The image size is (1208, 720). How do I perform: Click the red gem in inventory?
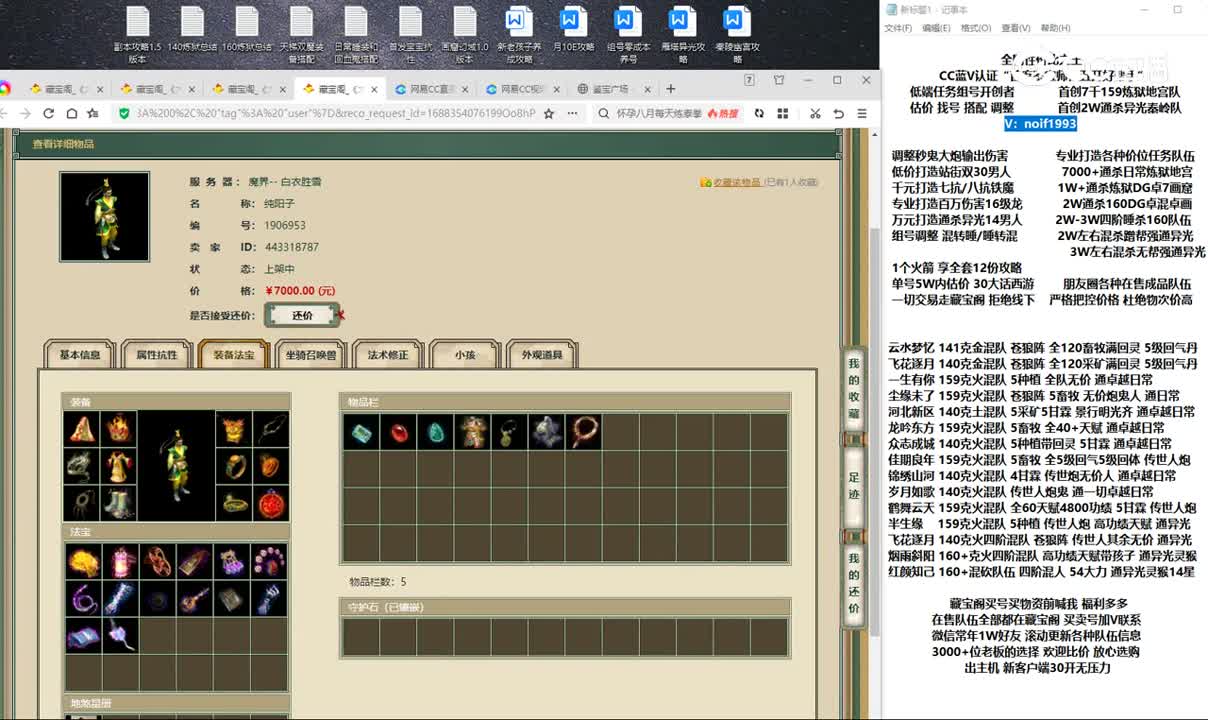397,432
